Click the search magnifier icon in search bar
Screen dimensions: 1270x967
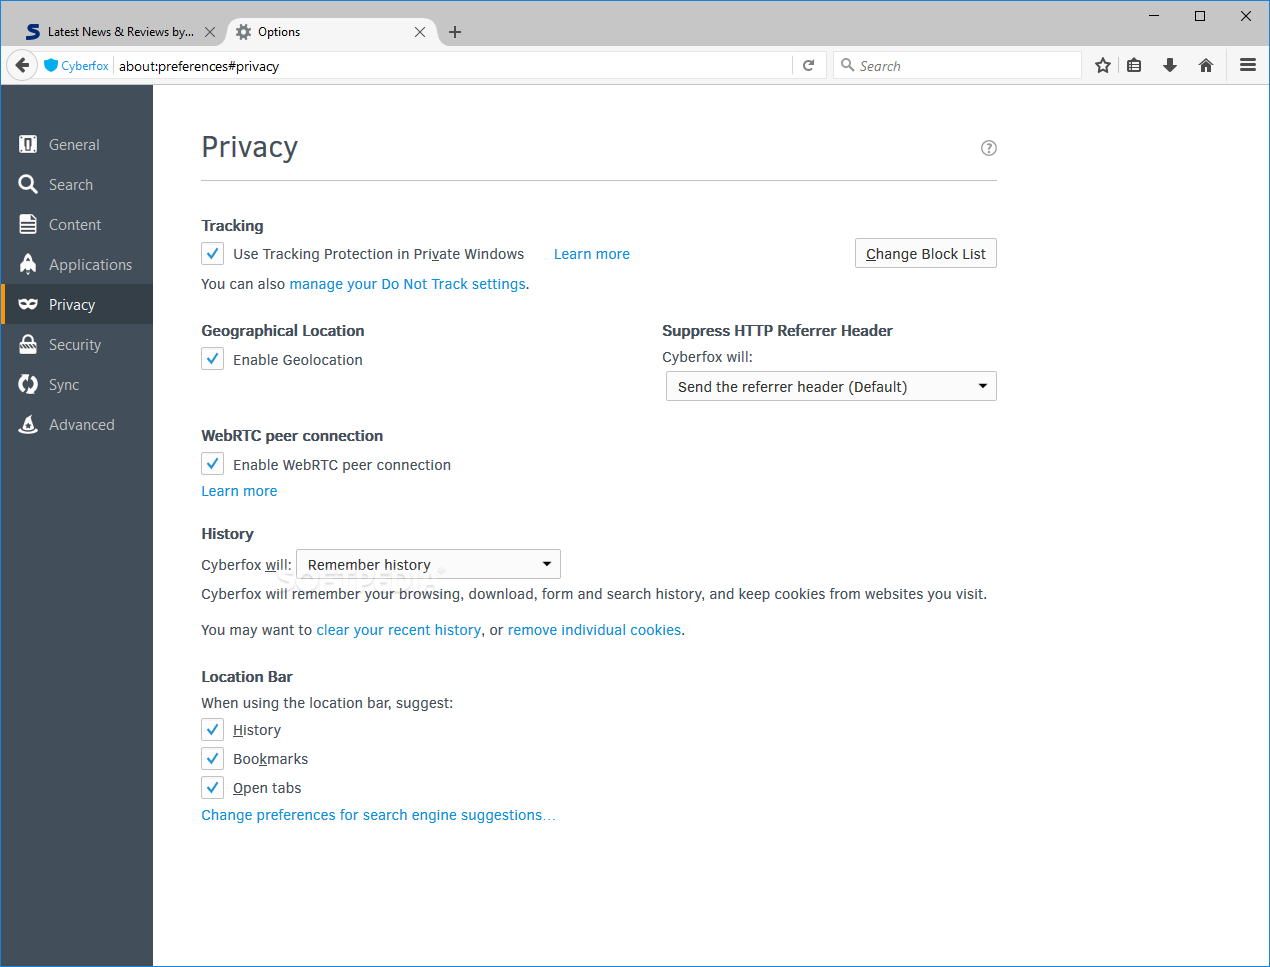click(848, 65)
